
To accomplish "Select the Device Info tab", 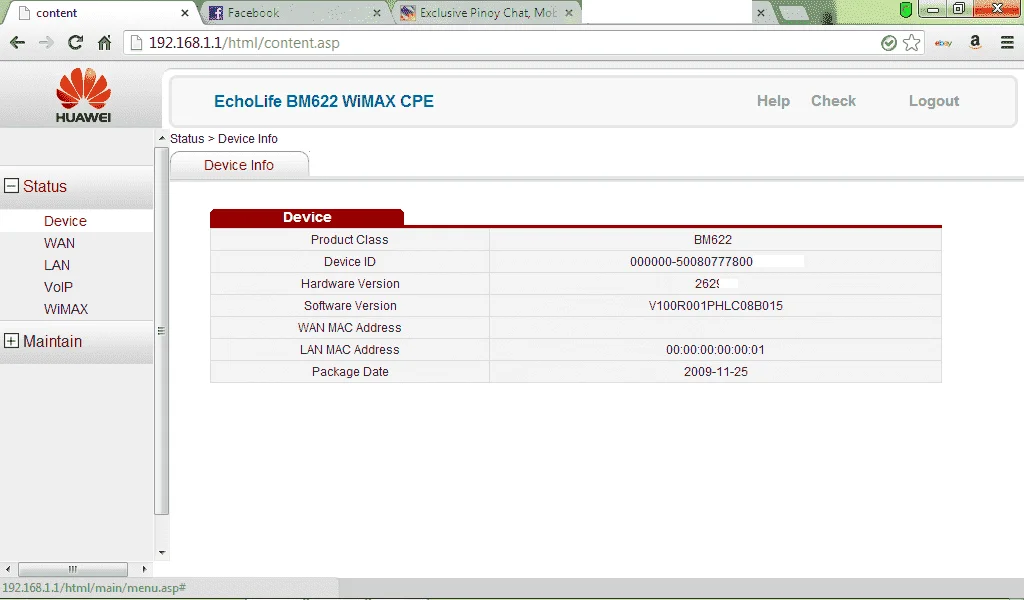I will pyautogui.click(x=239, y=165).
